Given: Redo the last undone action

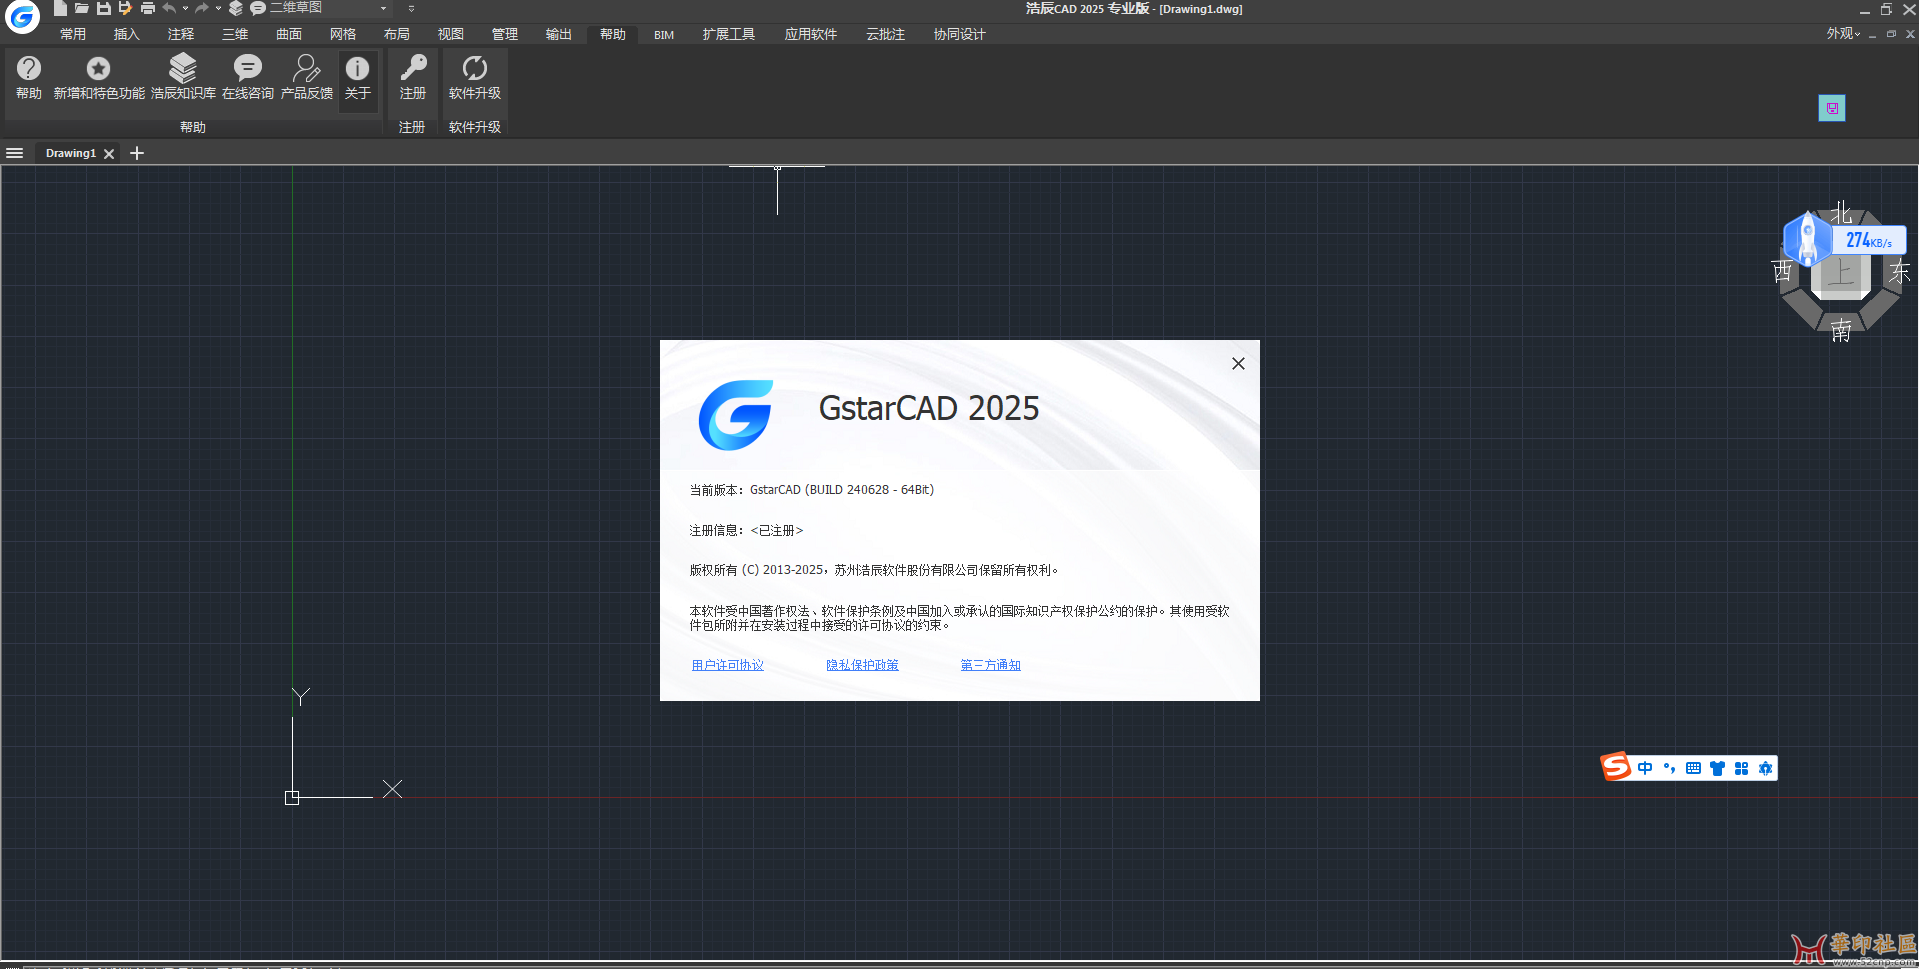Looking at the screenshot, I should 202,8.
